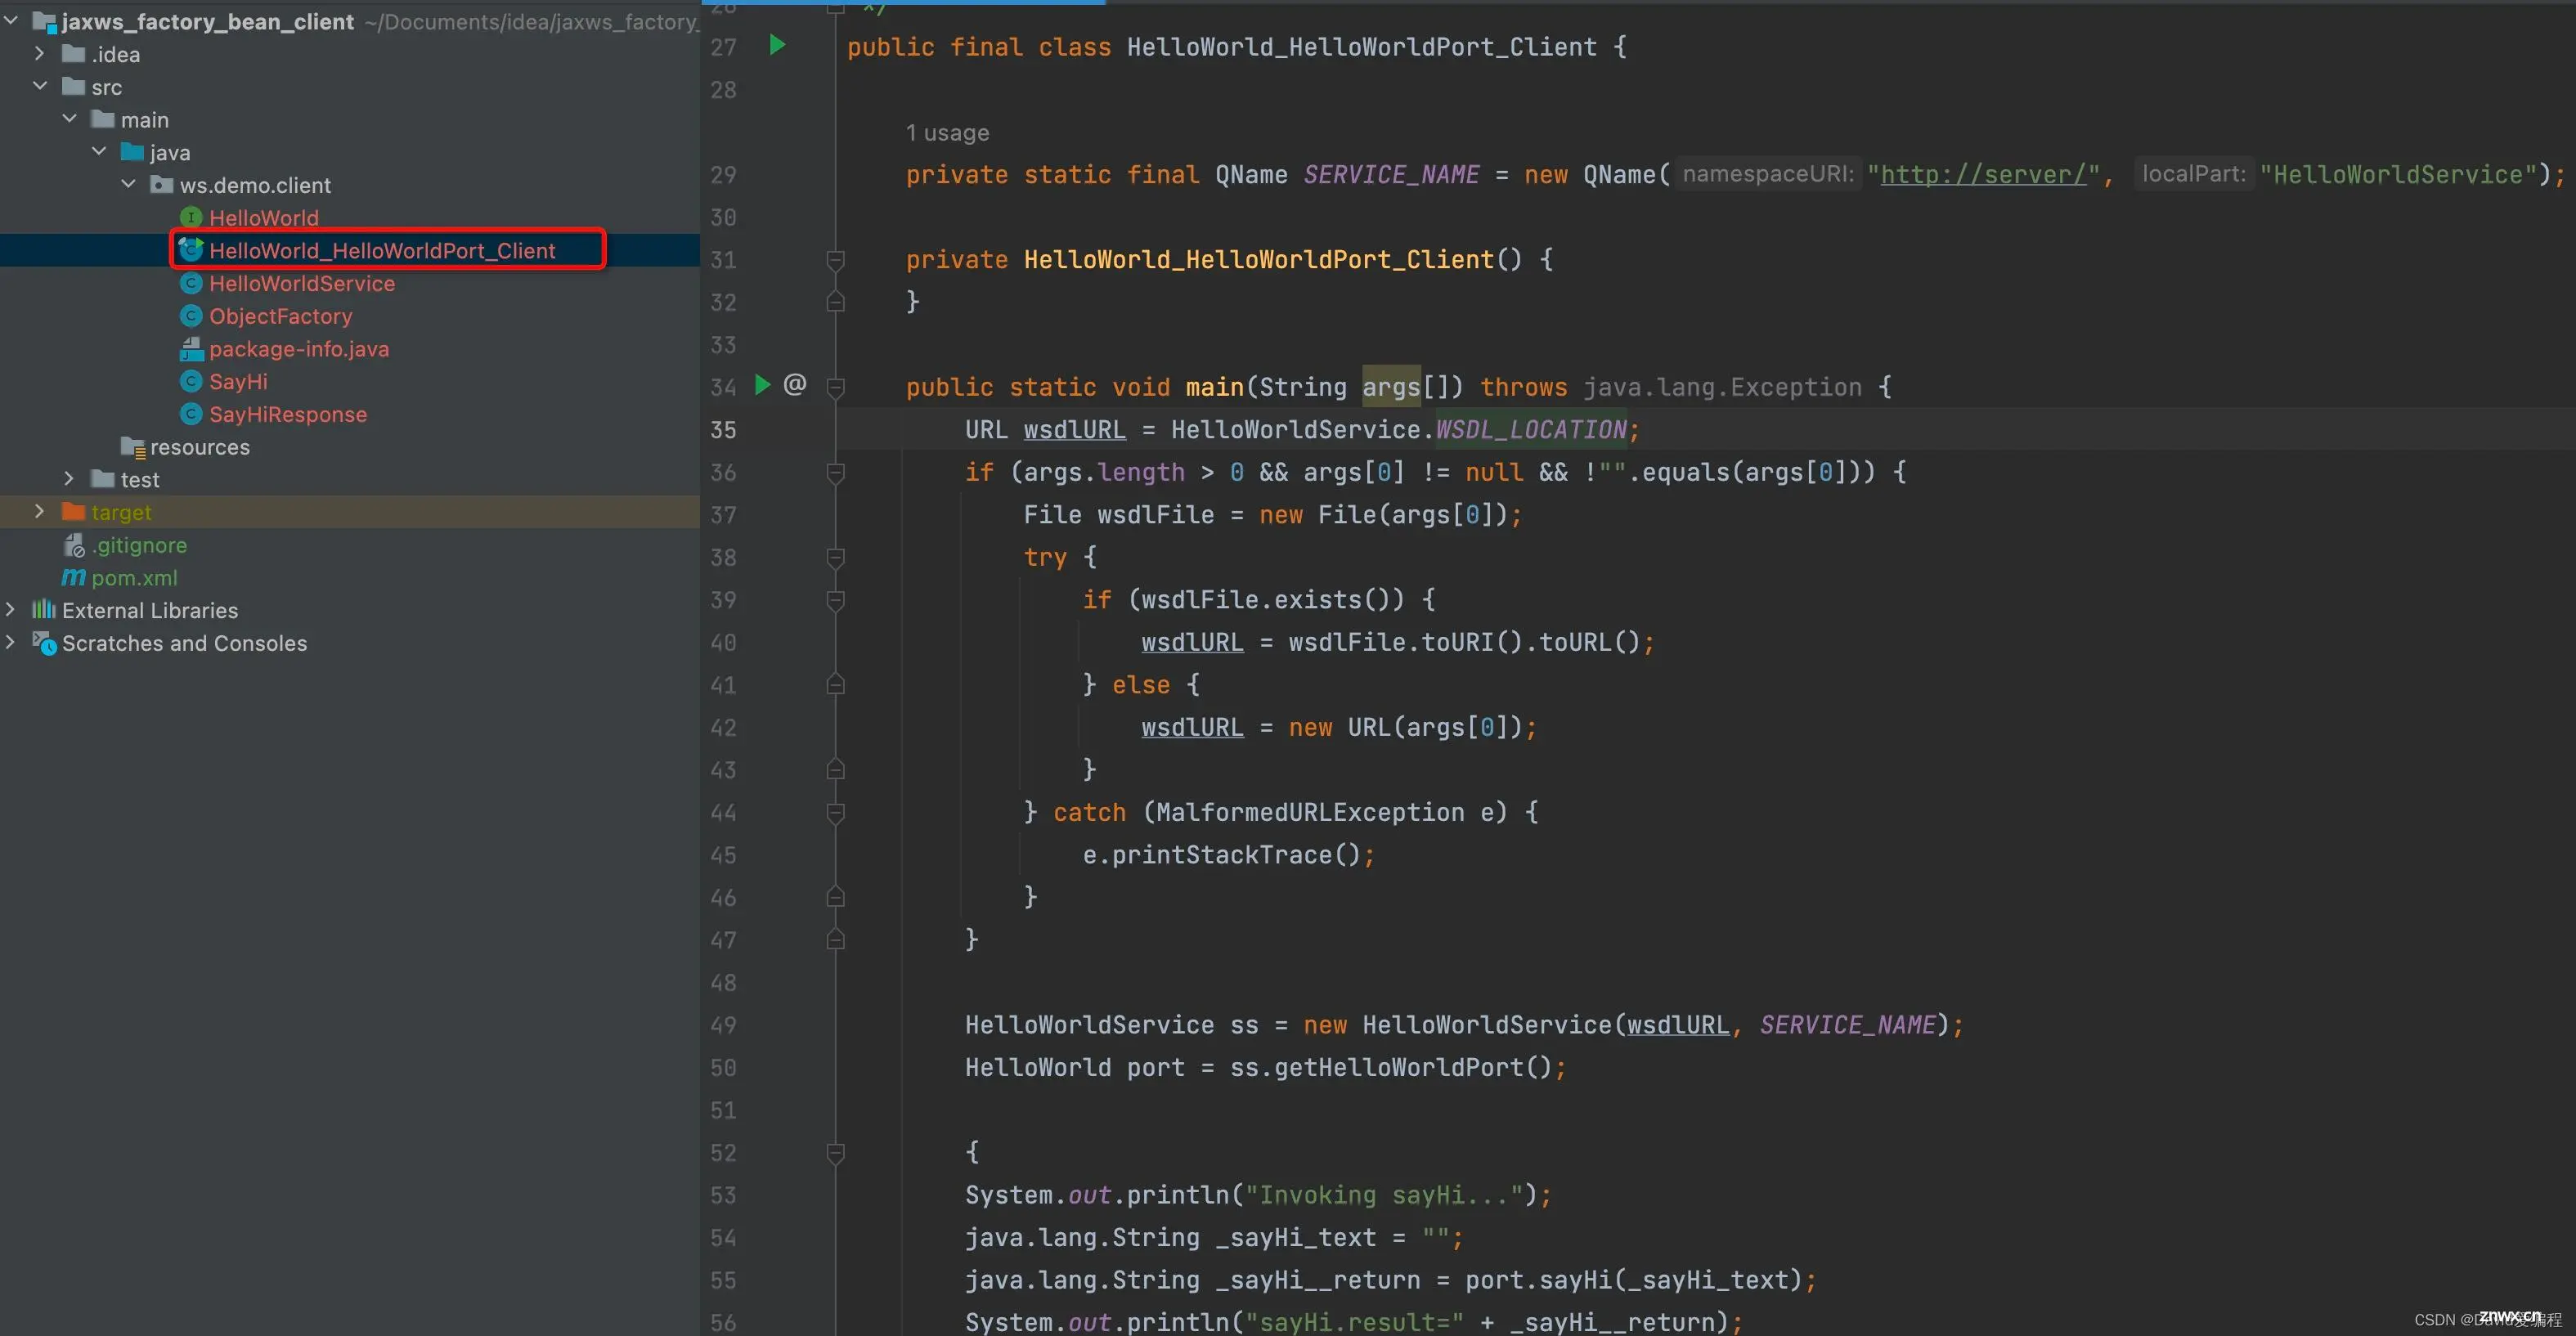Click WSDL_LOCATION constant on line 35

pos(1531,430)
